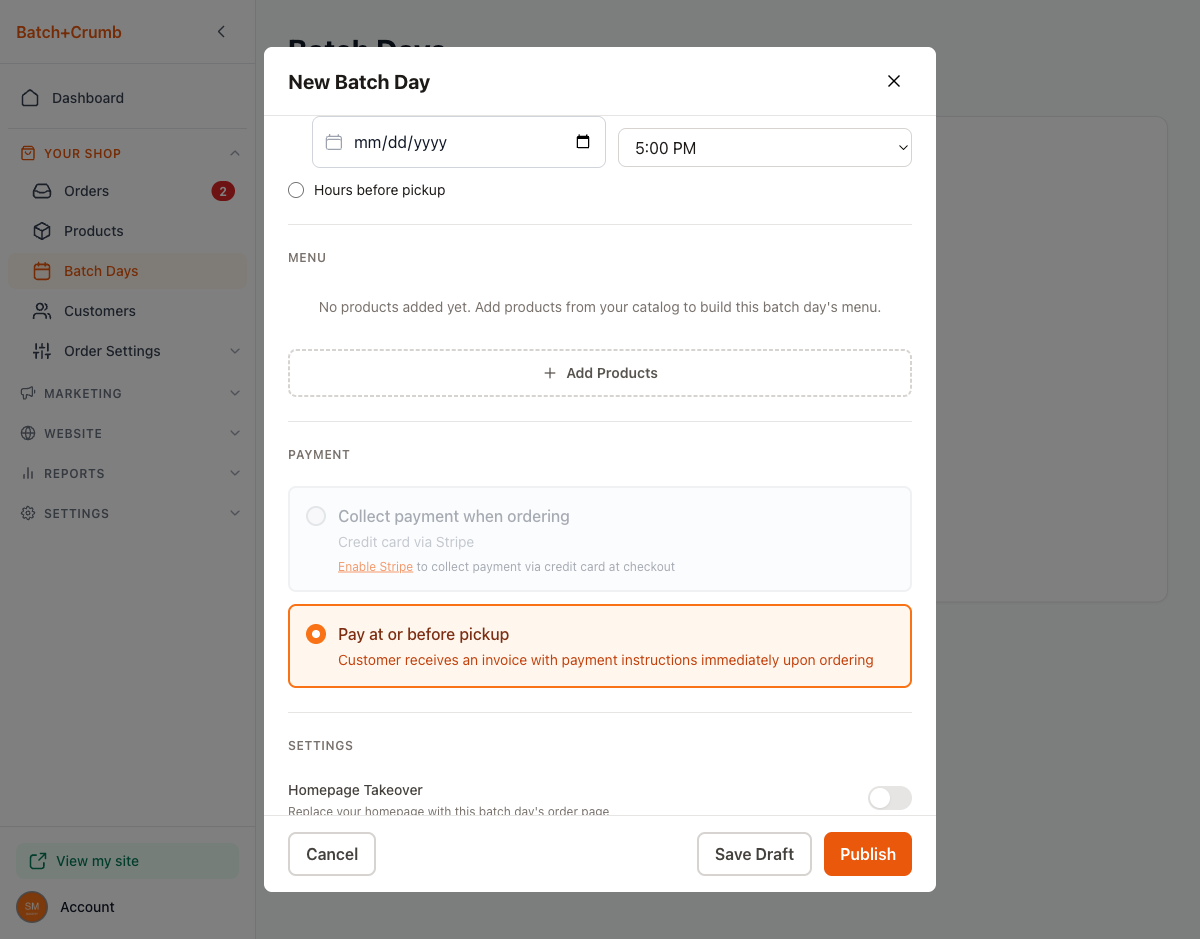This screenshot has width=1200, height=939.
Task: Select Hours before pickup radio option
Action: coord(296,190)
